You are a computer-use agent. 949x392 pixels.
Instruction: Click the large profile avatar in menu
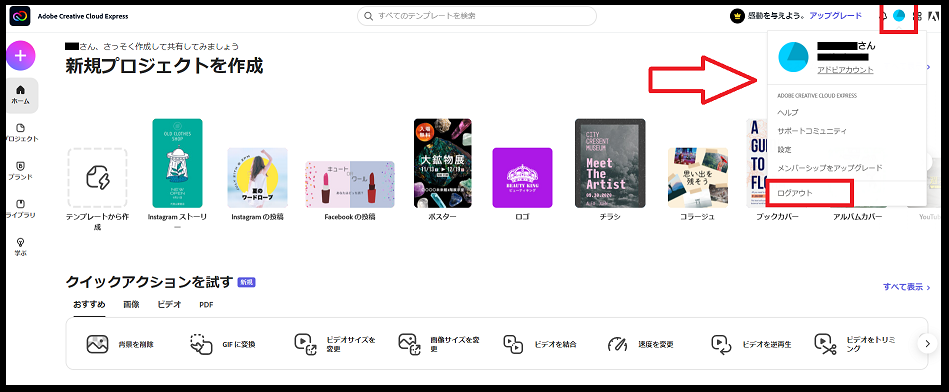click(x=793, y=58)
